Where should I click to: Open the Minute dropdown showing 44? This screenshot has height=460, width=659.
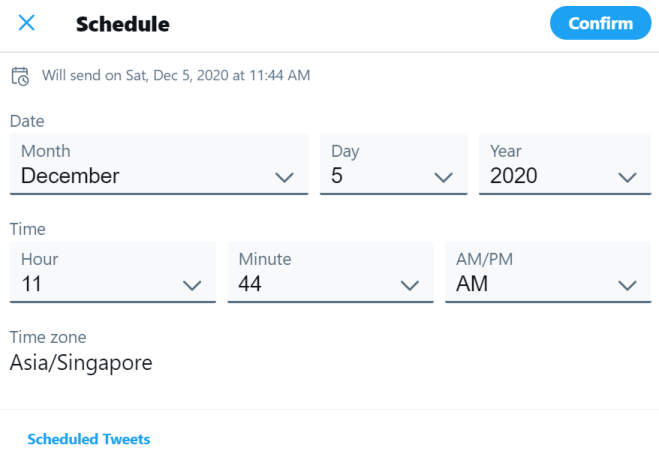[330, 272]
